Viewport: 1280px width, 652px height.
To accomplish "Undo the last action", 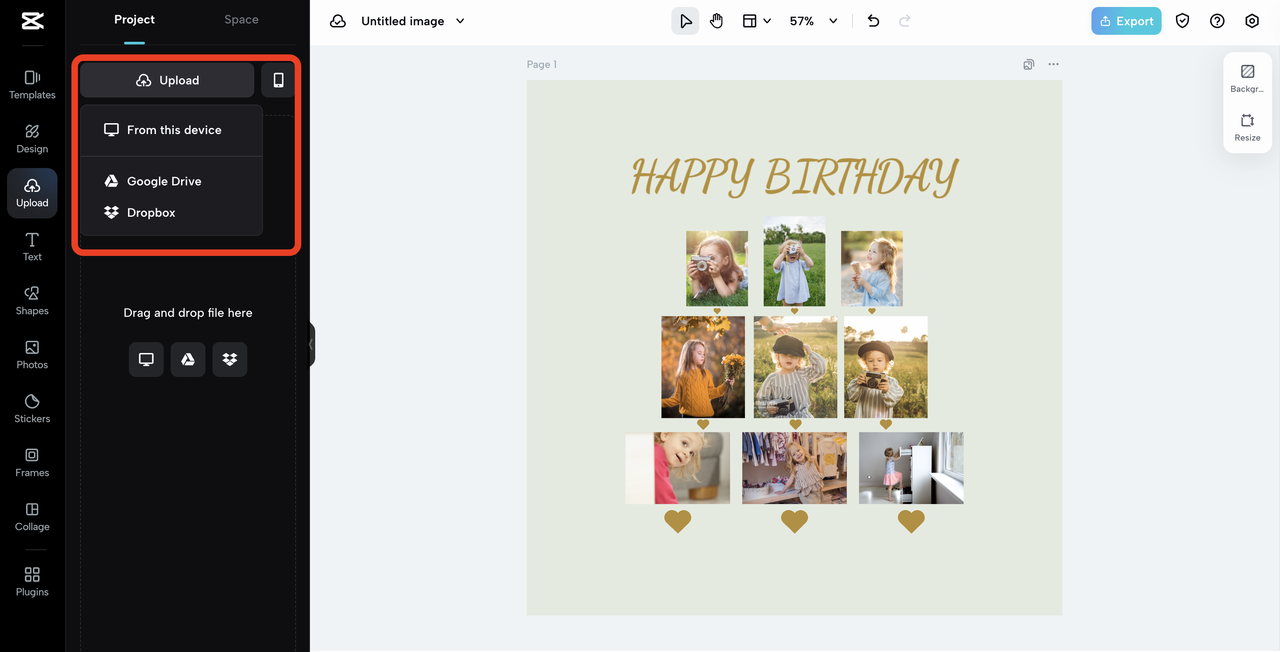I will pyautogui.click(x=873, y=21).
